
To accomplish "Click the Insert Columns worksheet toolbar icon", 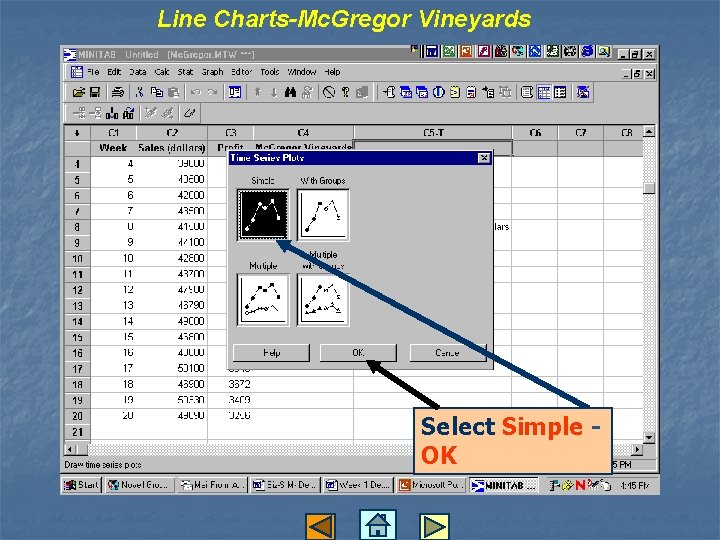I will (x=112, y=113).
